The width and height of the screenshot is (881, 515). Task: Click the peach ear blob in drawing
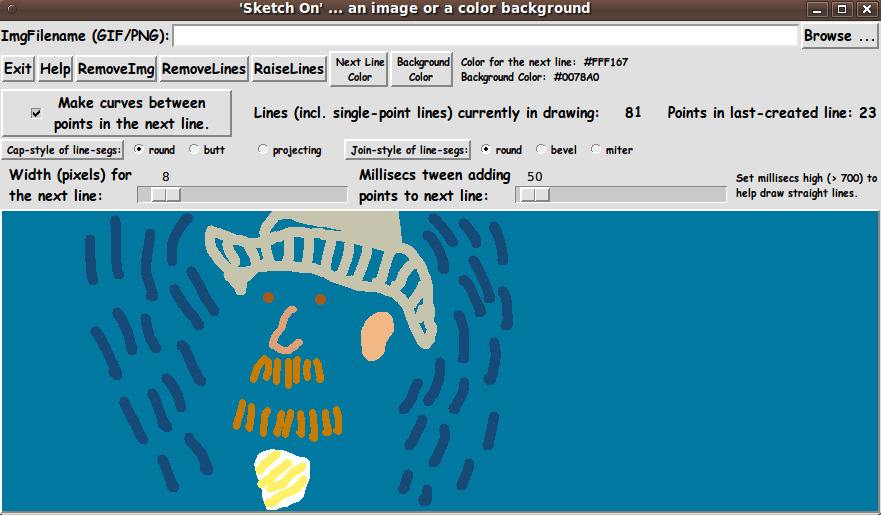(x=377, y=336)
